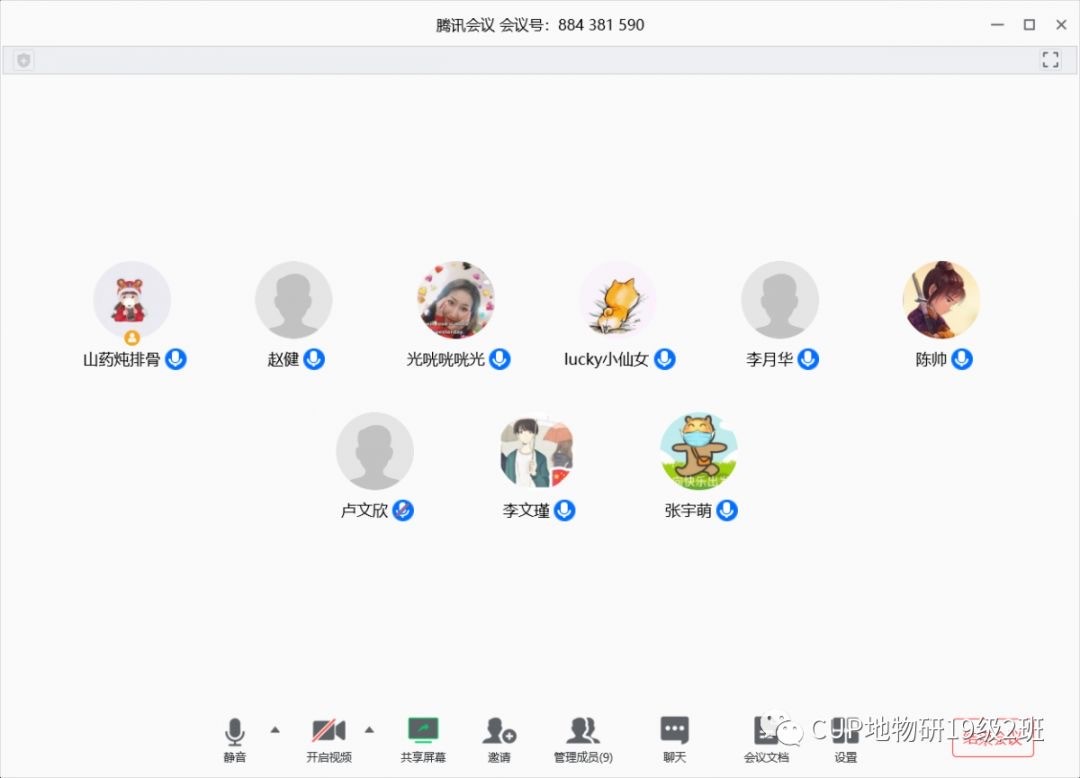Expand the video options dropdown arrow

pos(368,730)
